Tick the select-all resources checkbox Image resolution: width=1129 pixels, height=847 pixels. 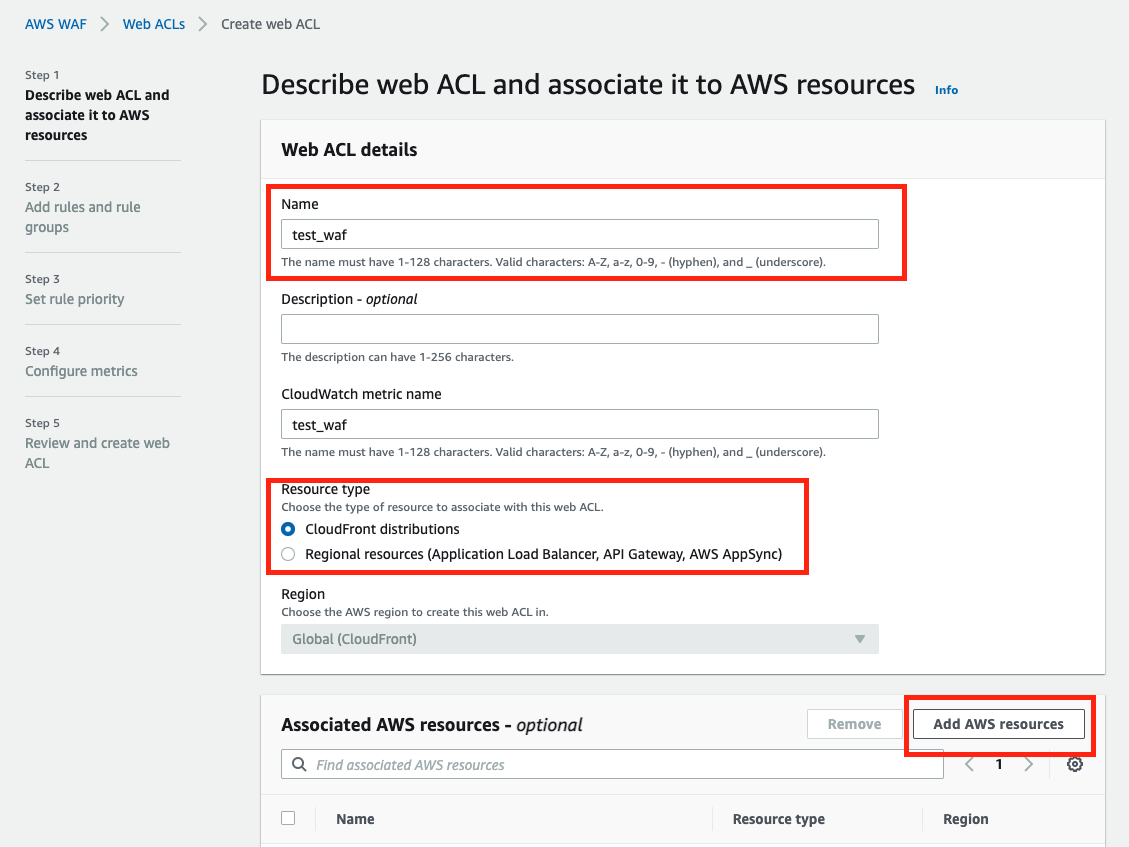pyautogui.click(x=289, y=818)
